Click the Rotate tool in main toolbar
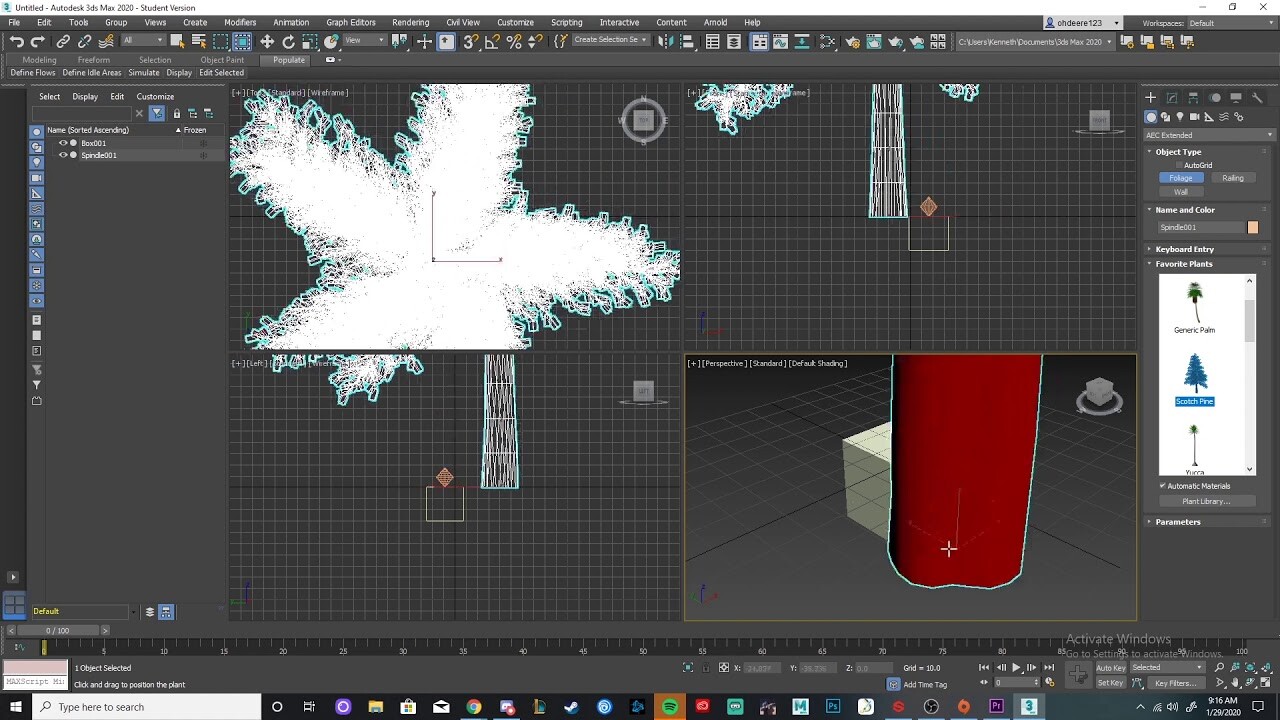The image size is (1280, 720). click(x=289, y=41)
